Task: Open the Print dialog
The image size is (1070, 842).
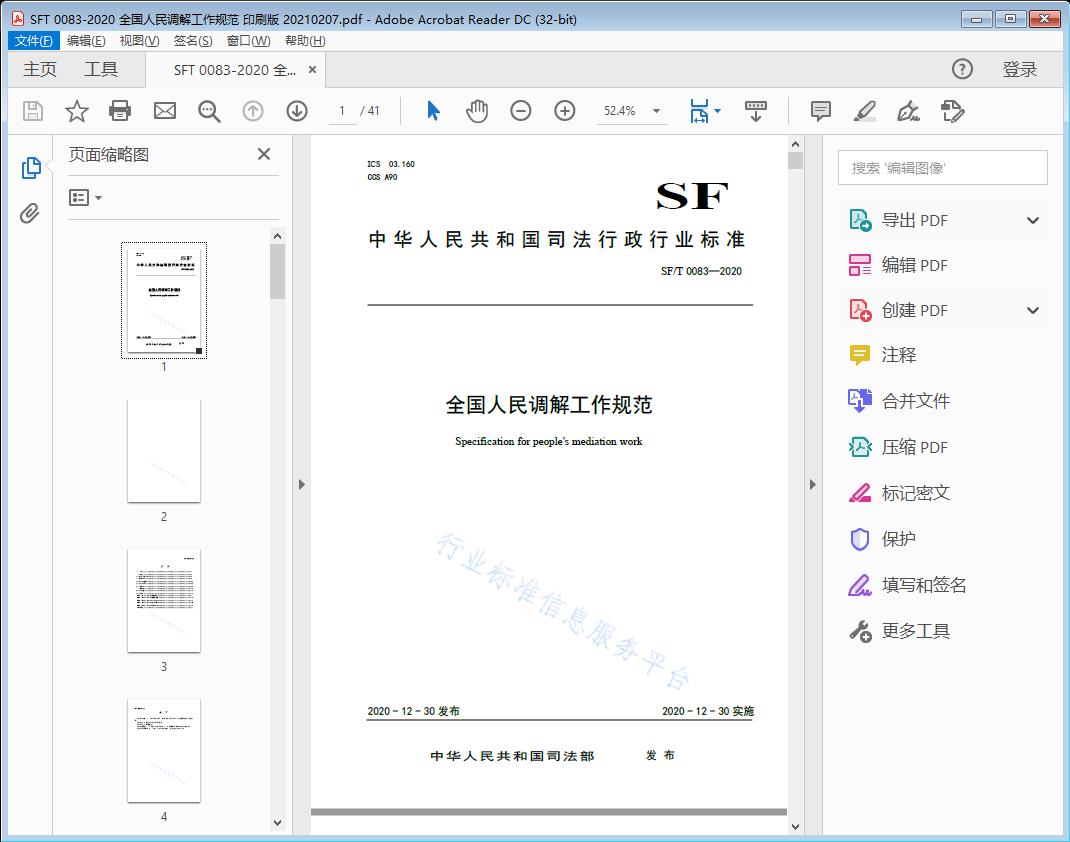Action: (x=120, y=111)
